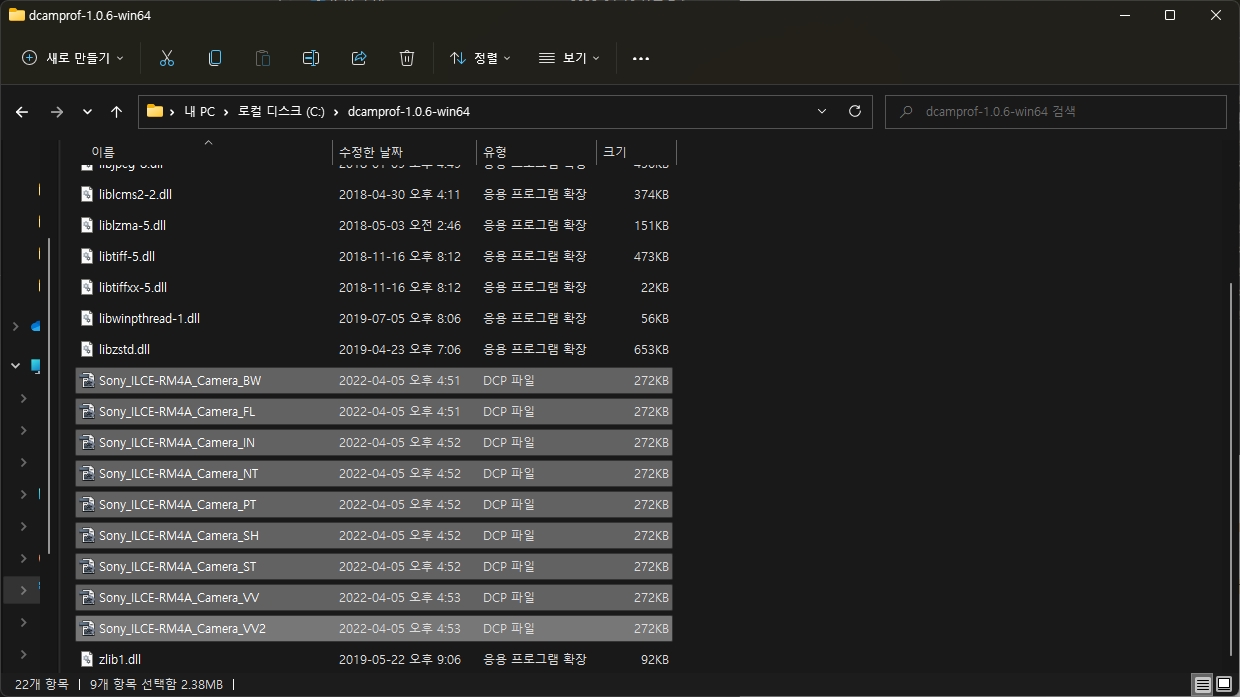Click the icon of libzstd.dll file
Screen dimensions: 1240x697
pos(87,349)
